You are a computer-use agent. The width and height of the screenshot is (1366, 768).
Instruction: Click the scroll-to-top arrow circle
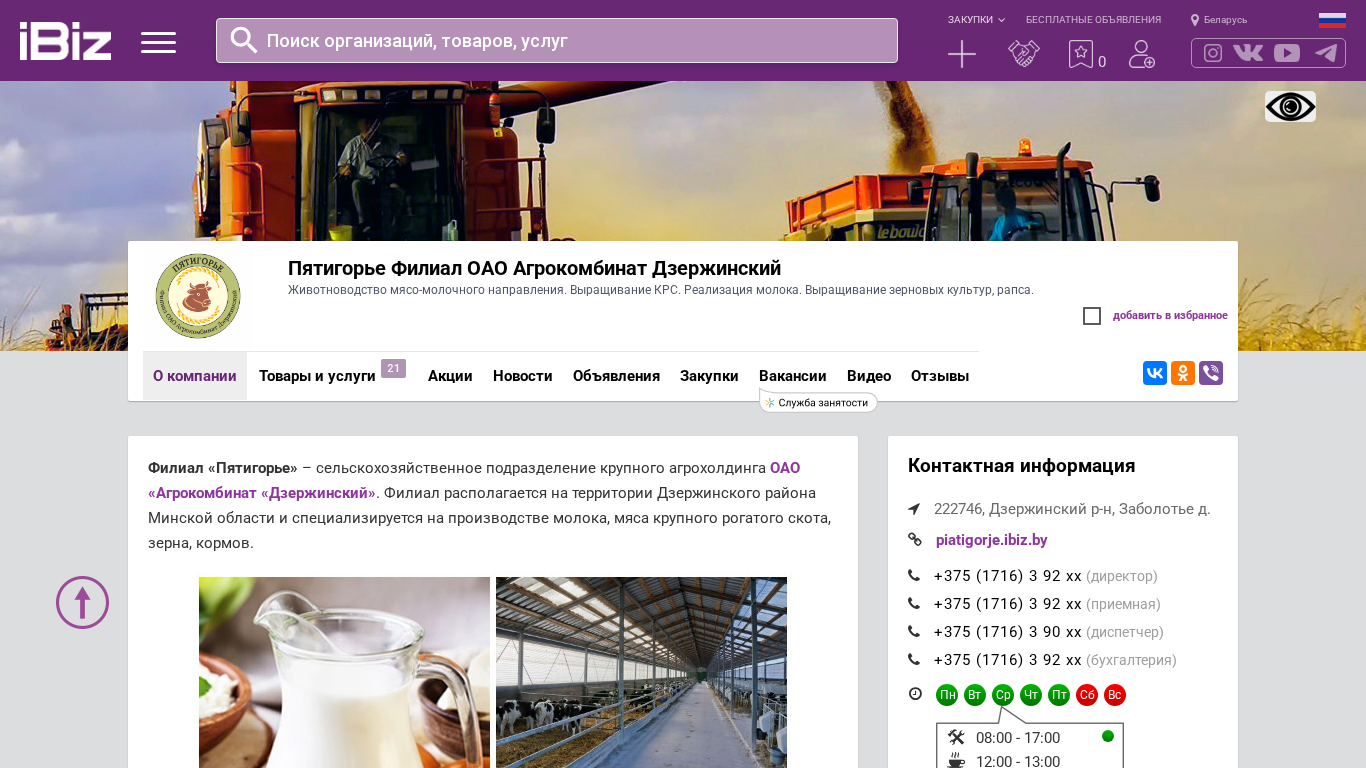coord(82,602)
